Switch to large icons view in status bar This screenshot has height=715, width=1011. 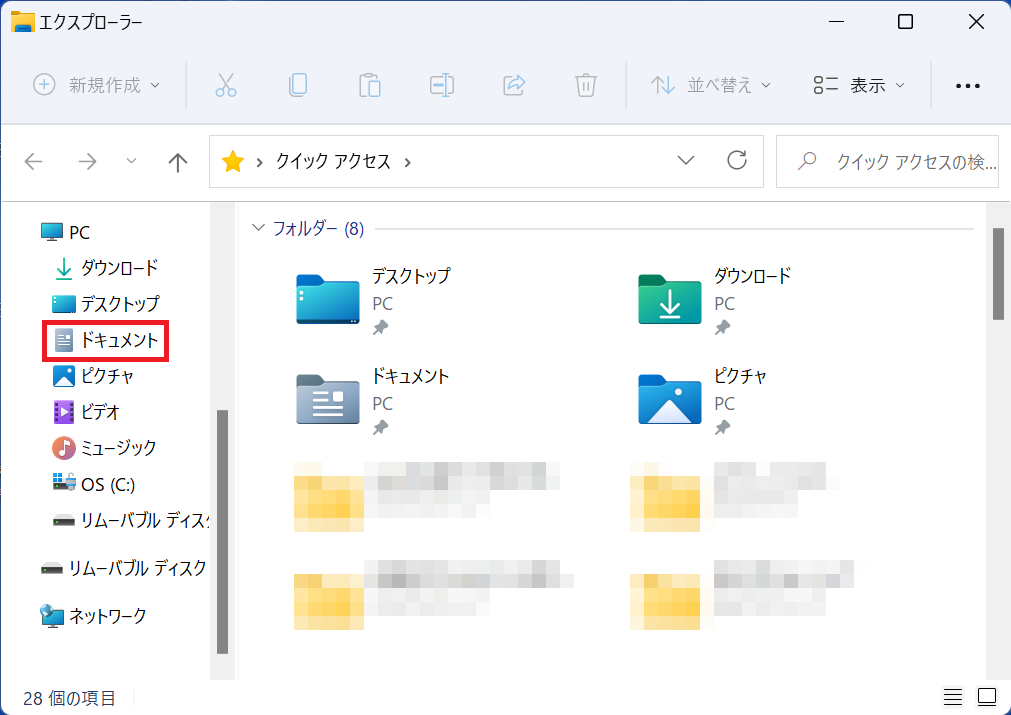point(987,697)
